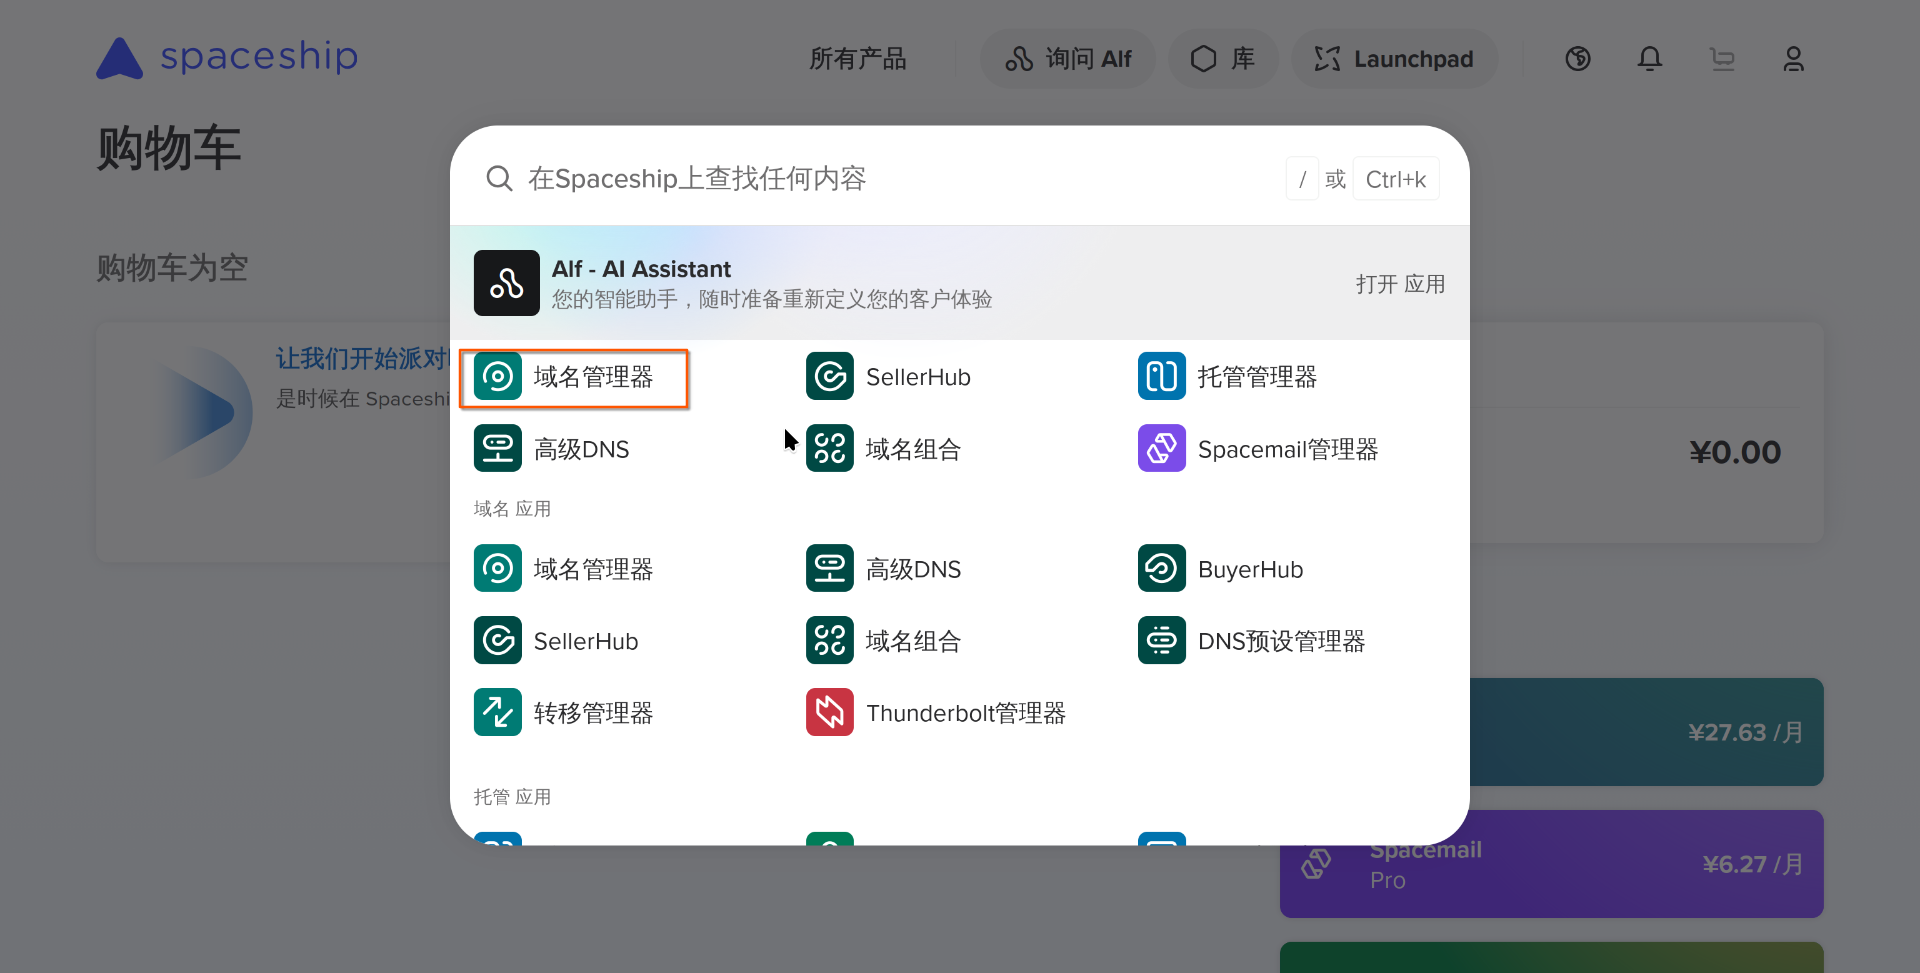Open 所有产品 menu

(x=857, y=59)
